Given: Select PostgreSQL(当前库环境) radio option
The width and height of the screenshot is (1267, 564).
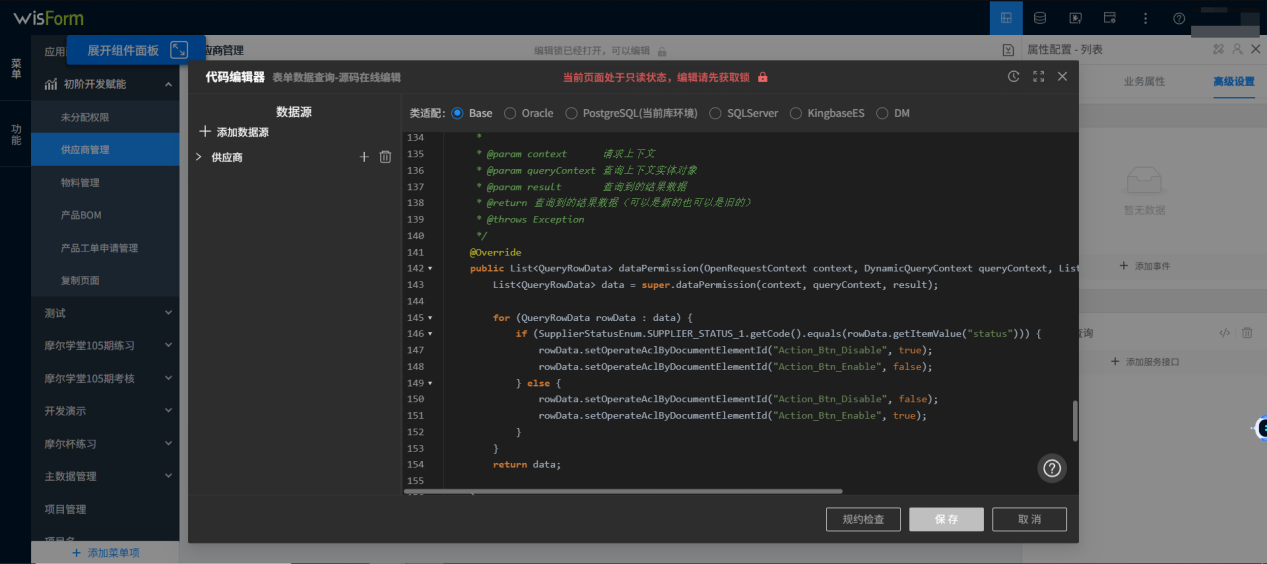Looking at the screenshot, I should (x=571, y=113).
